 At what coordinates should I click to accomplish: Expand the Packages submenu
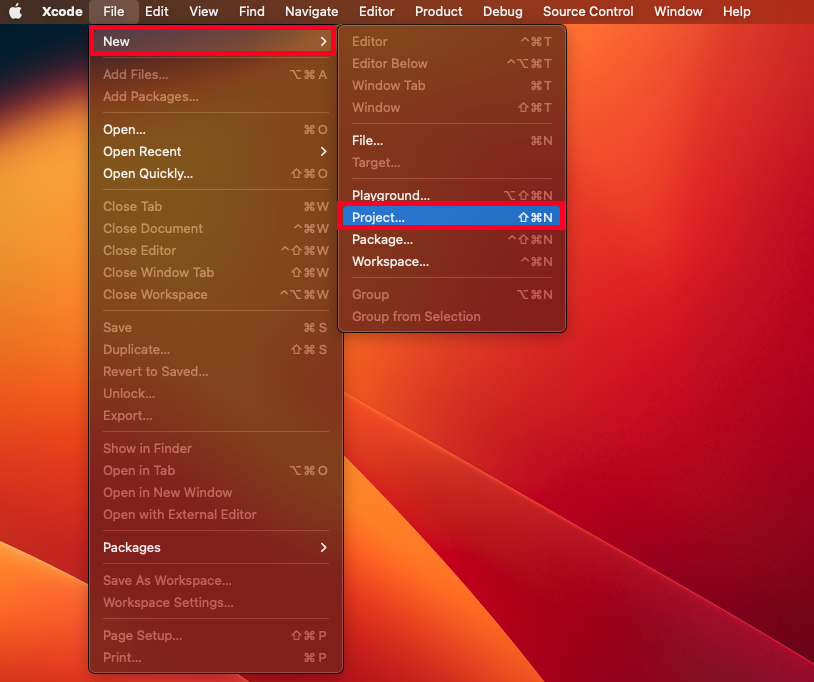[x=215, y=548]
